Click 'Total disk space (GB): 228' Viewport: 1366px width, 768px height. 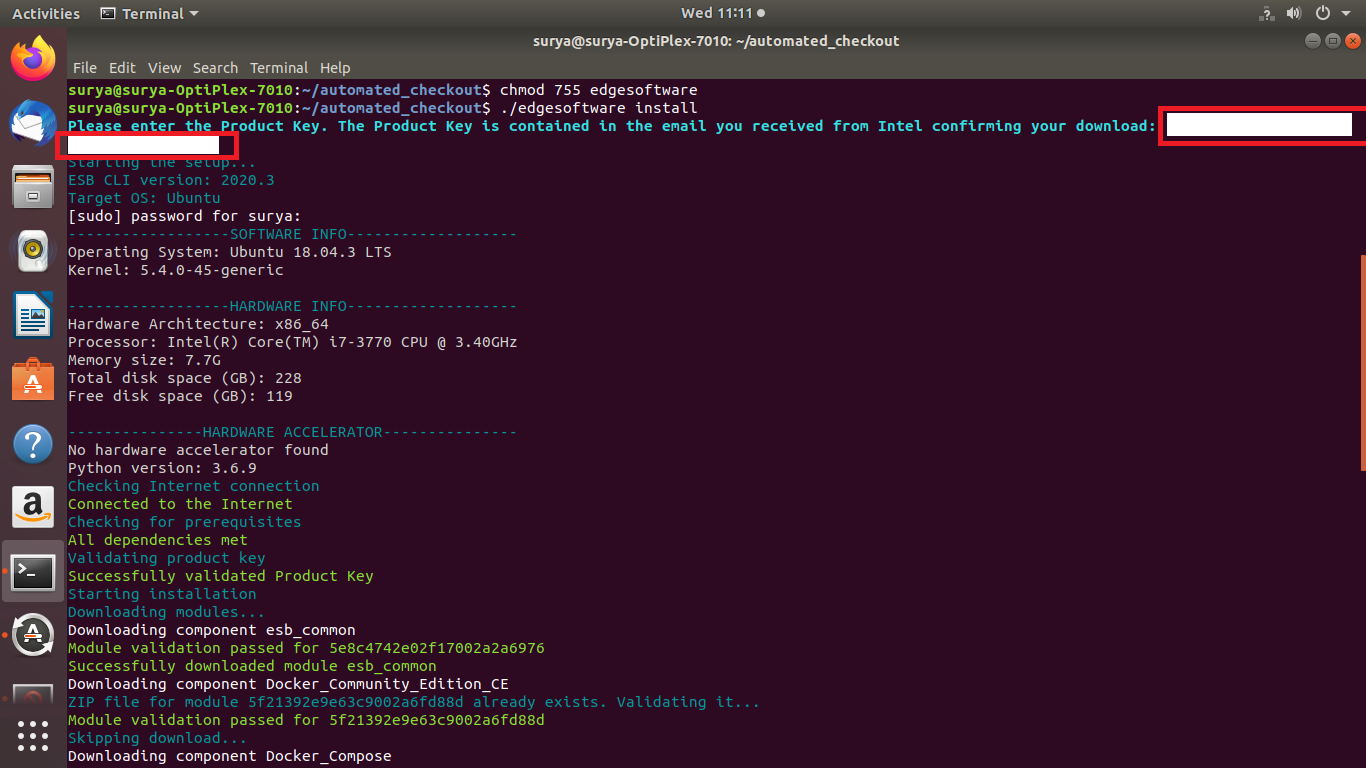click(185, 378)
